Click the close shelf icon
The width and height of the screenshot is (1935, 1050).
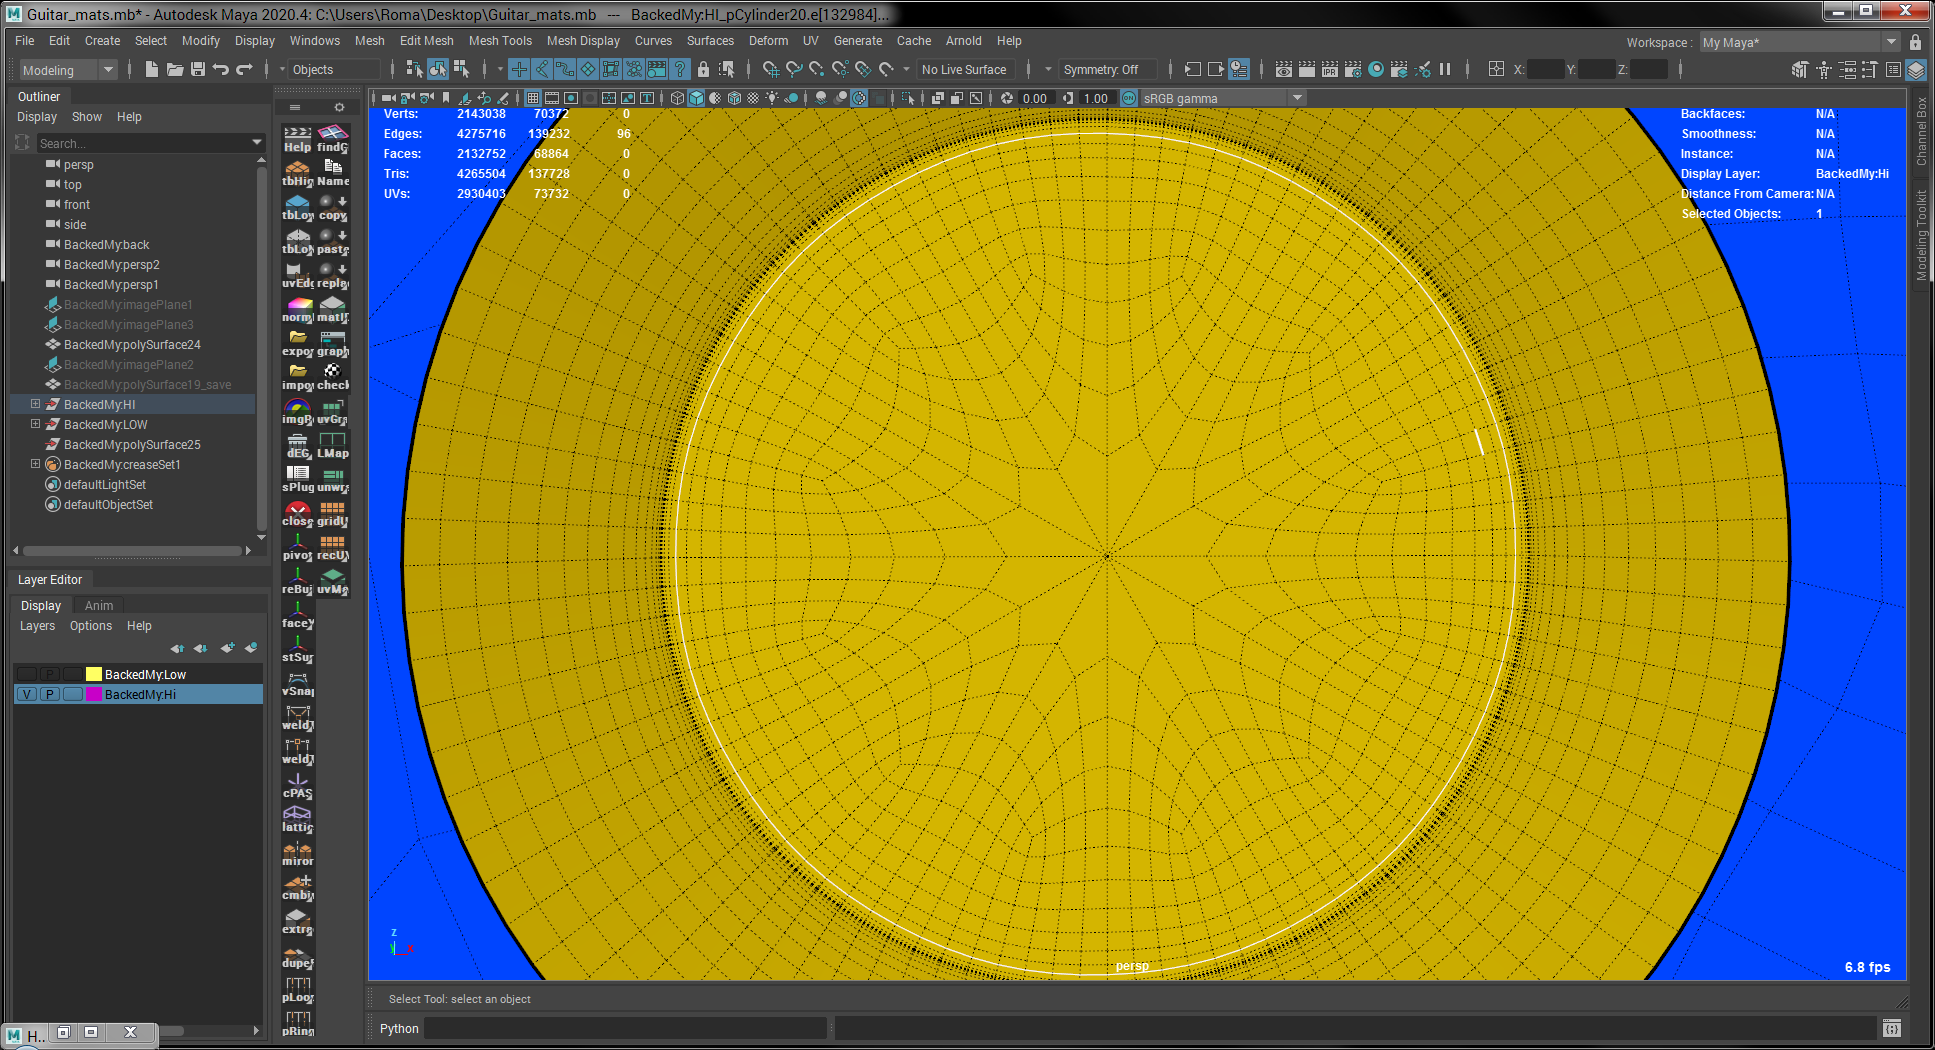[x=298, y=513]
